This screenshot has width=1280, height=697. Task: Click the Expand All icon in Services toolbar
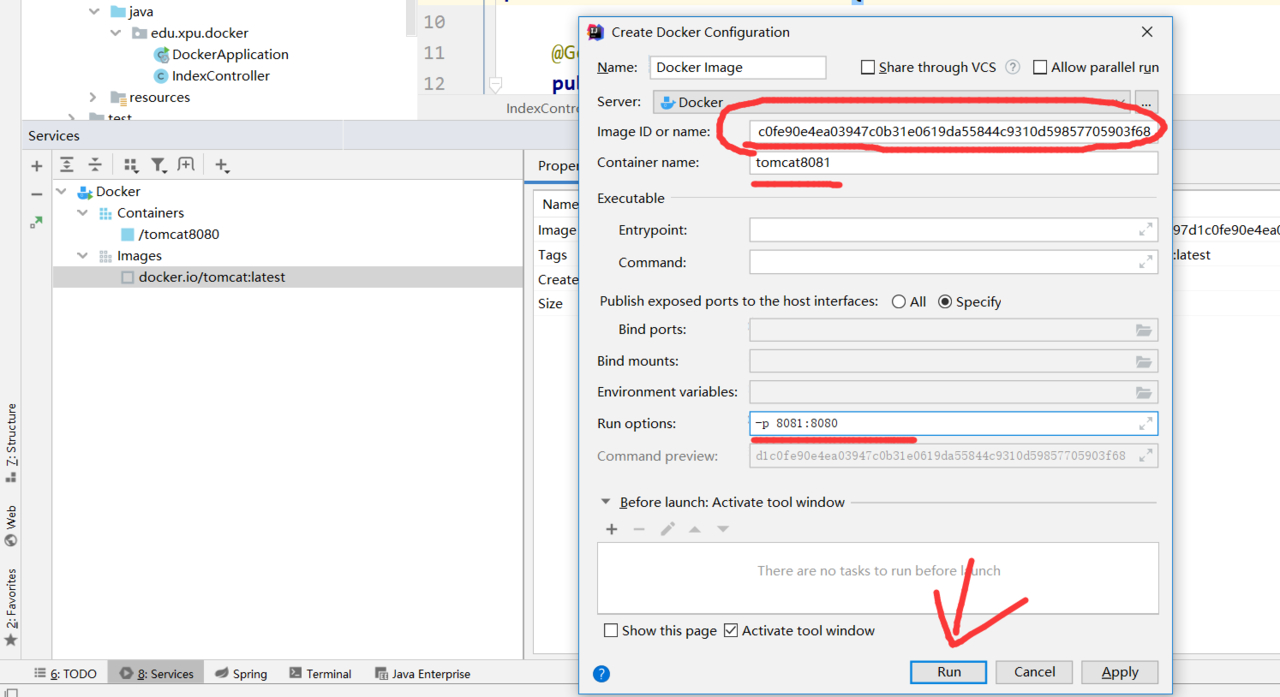point(67,165)
